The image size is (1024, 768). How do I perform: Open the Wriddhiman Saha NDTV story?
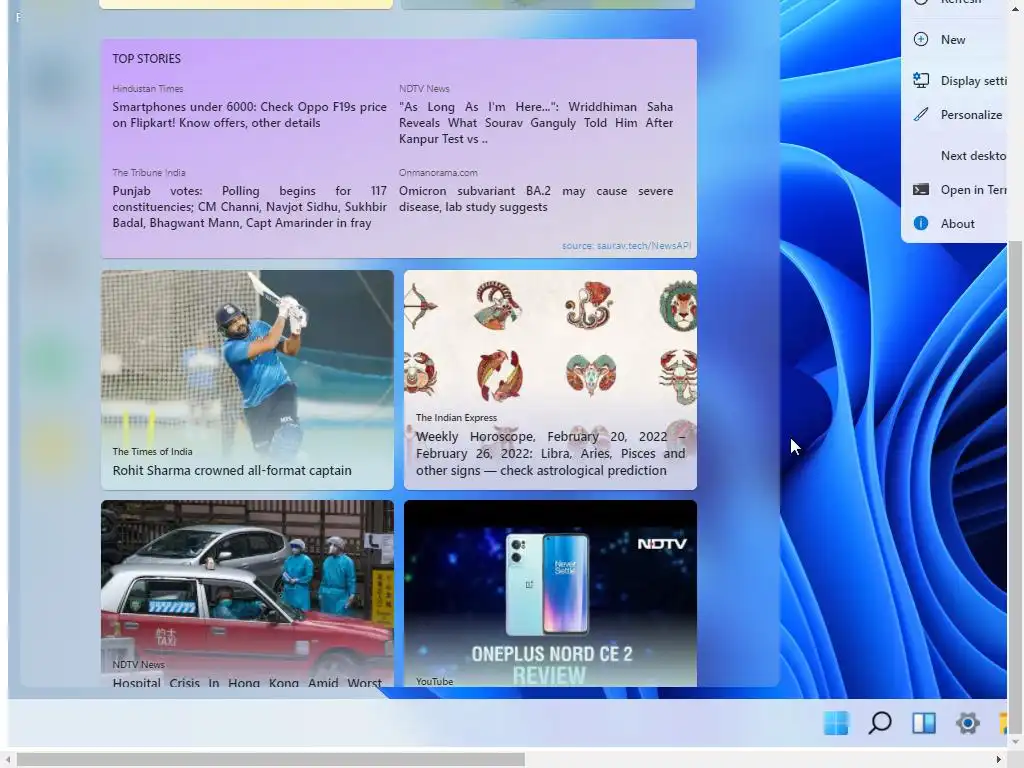click(536, 122)
